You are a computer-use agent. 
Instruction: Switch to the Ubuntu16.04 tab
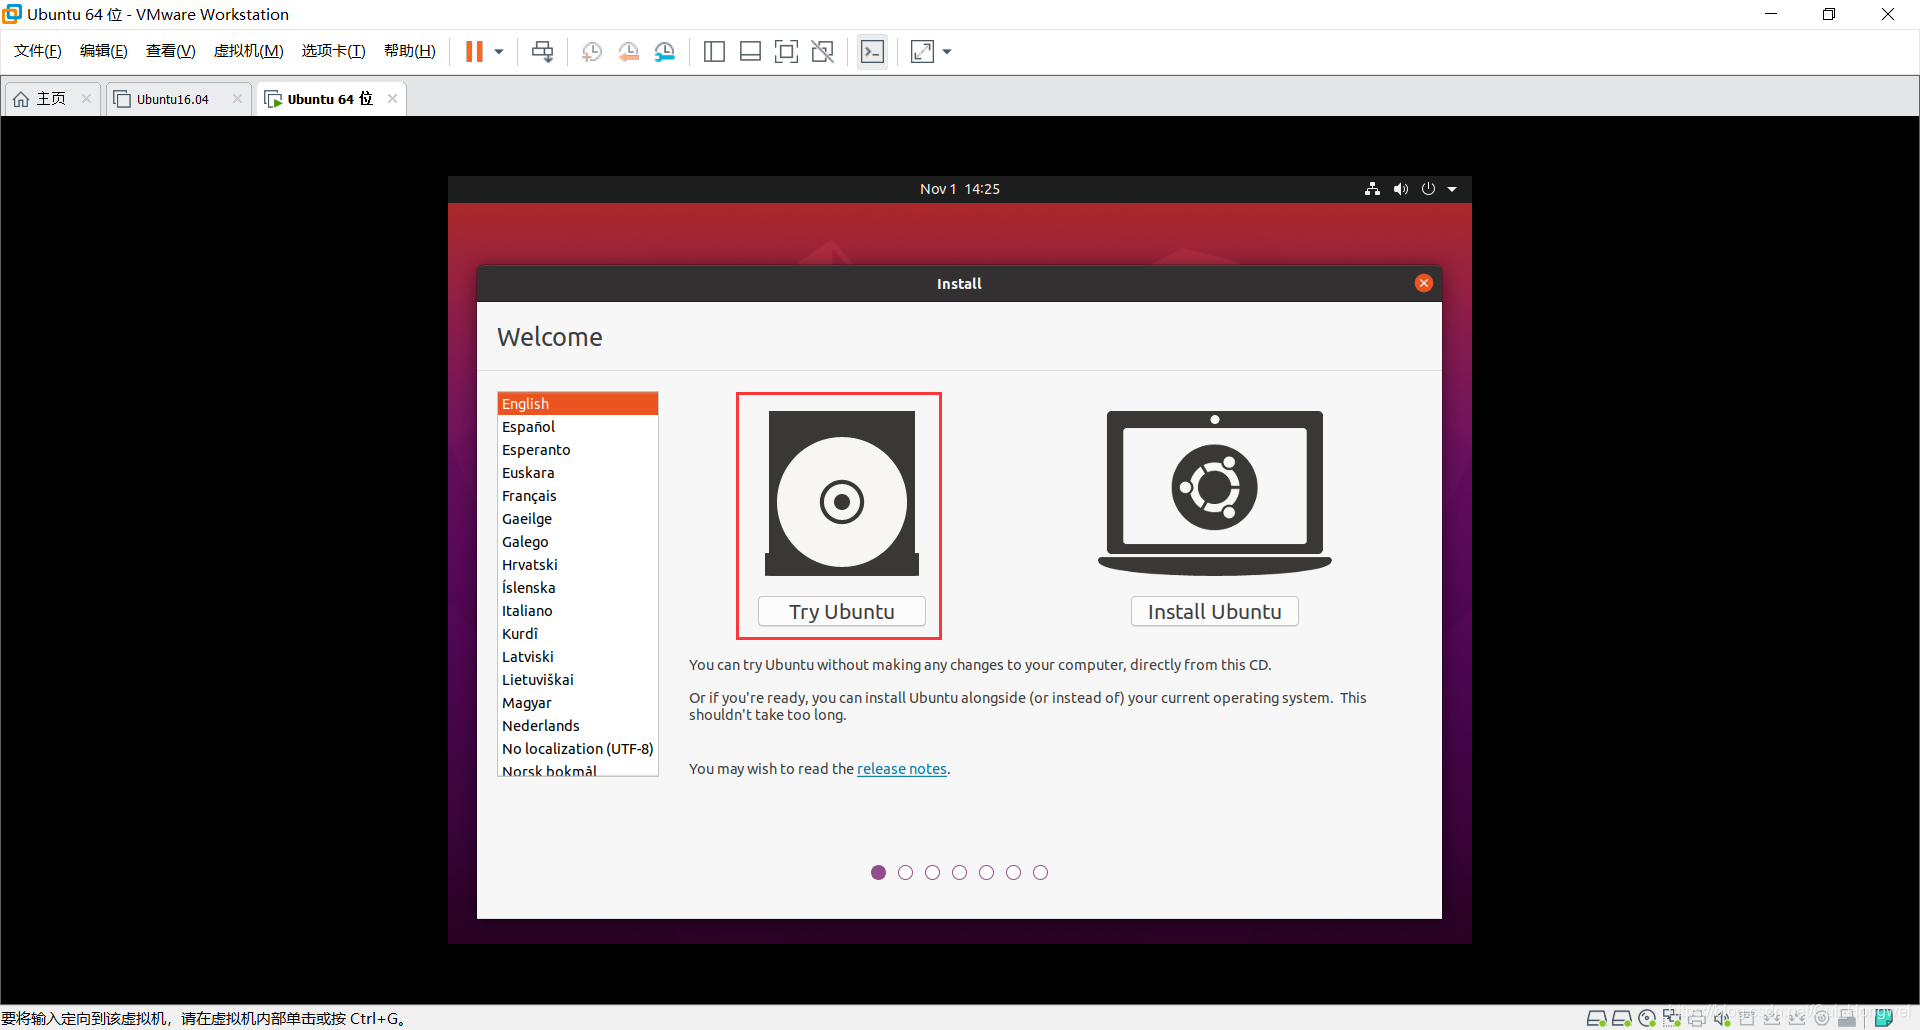pyautogui.click(x=172, y=99)
